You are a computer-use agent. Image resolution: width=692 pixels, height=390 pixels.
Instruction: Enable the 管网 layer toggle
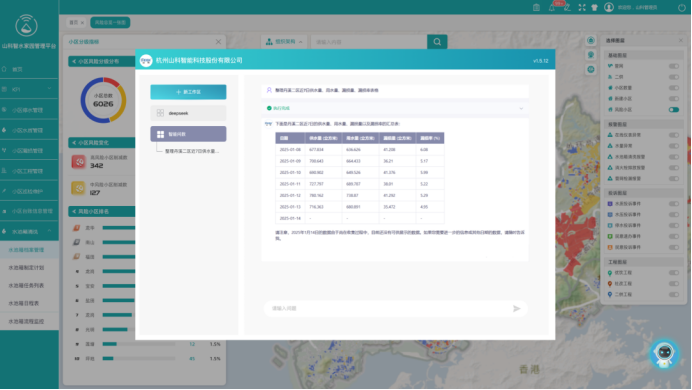[x=673, y=66]
